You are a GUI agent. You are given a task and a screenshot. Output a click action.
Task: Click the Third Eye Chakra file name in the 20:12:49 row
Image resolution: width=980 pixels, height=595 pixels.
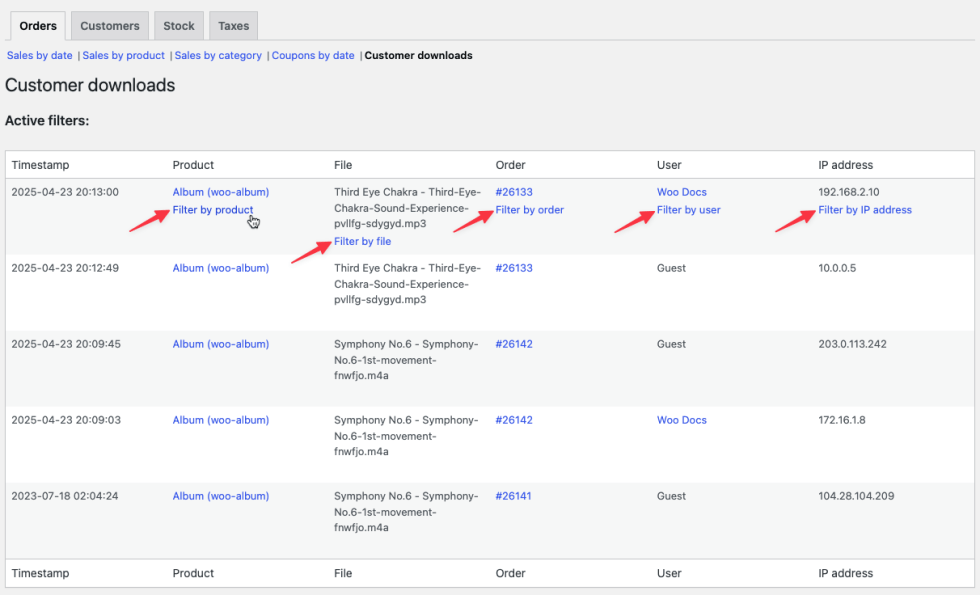pyautogui.click(x=408, y=284)
